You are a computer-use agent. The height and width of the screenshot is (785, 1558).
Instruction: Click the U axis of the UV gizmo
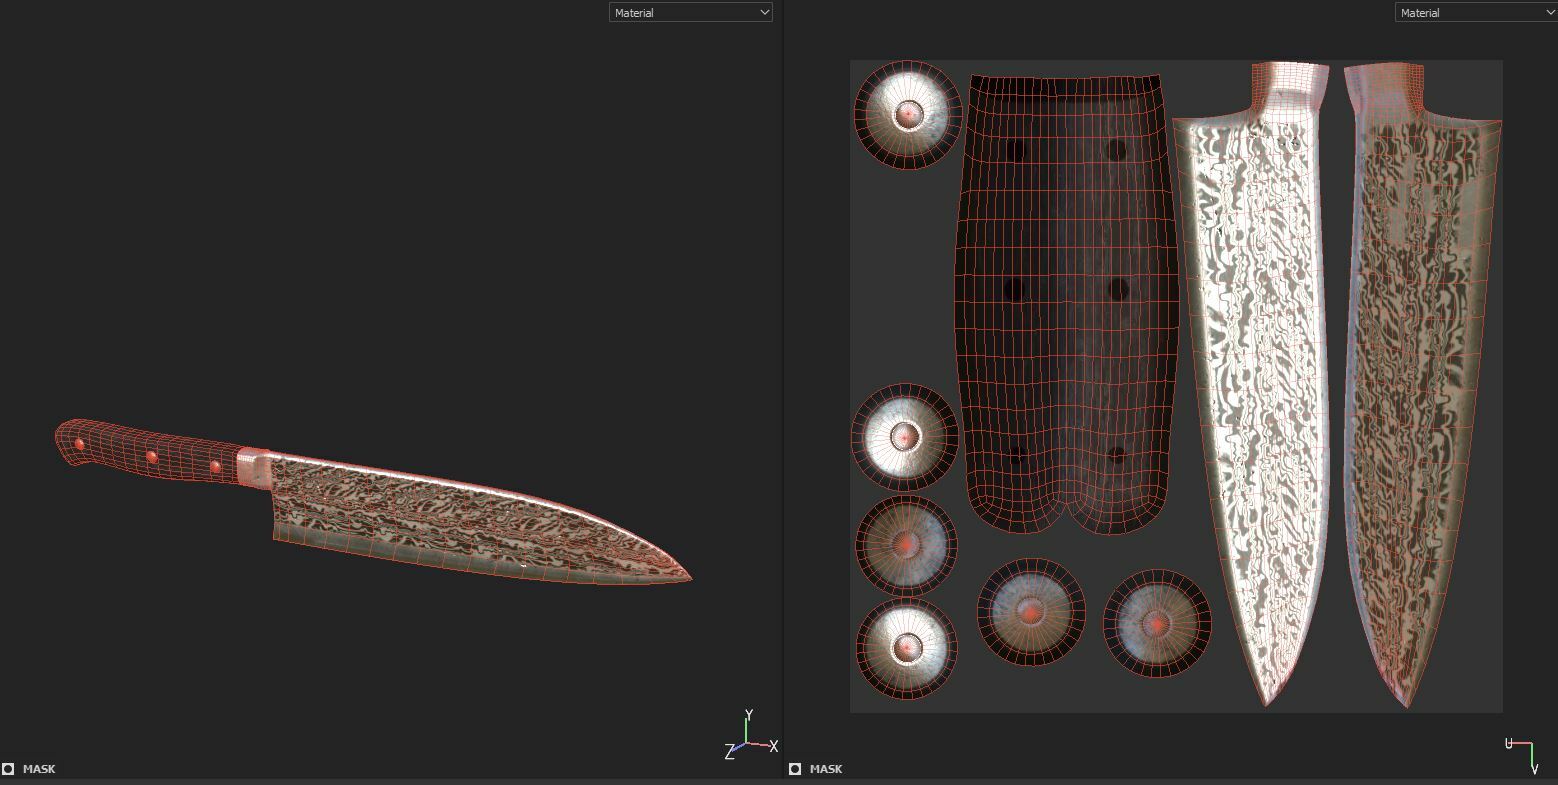[x=1511, y=742]
